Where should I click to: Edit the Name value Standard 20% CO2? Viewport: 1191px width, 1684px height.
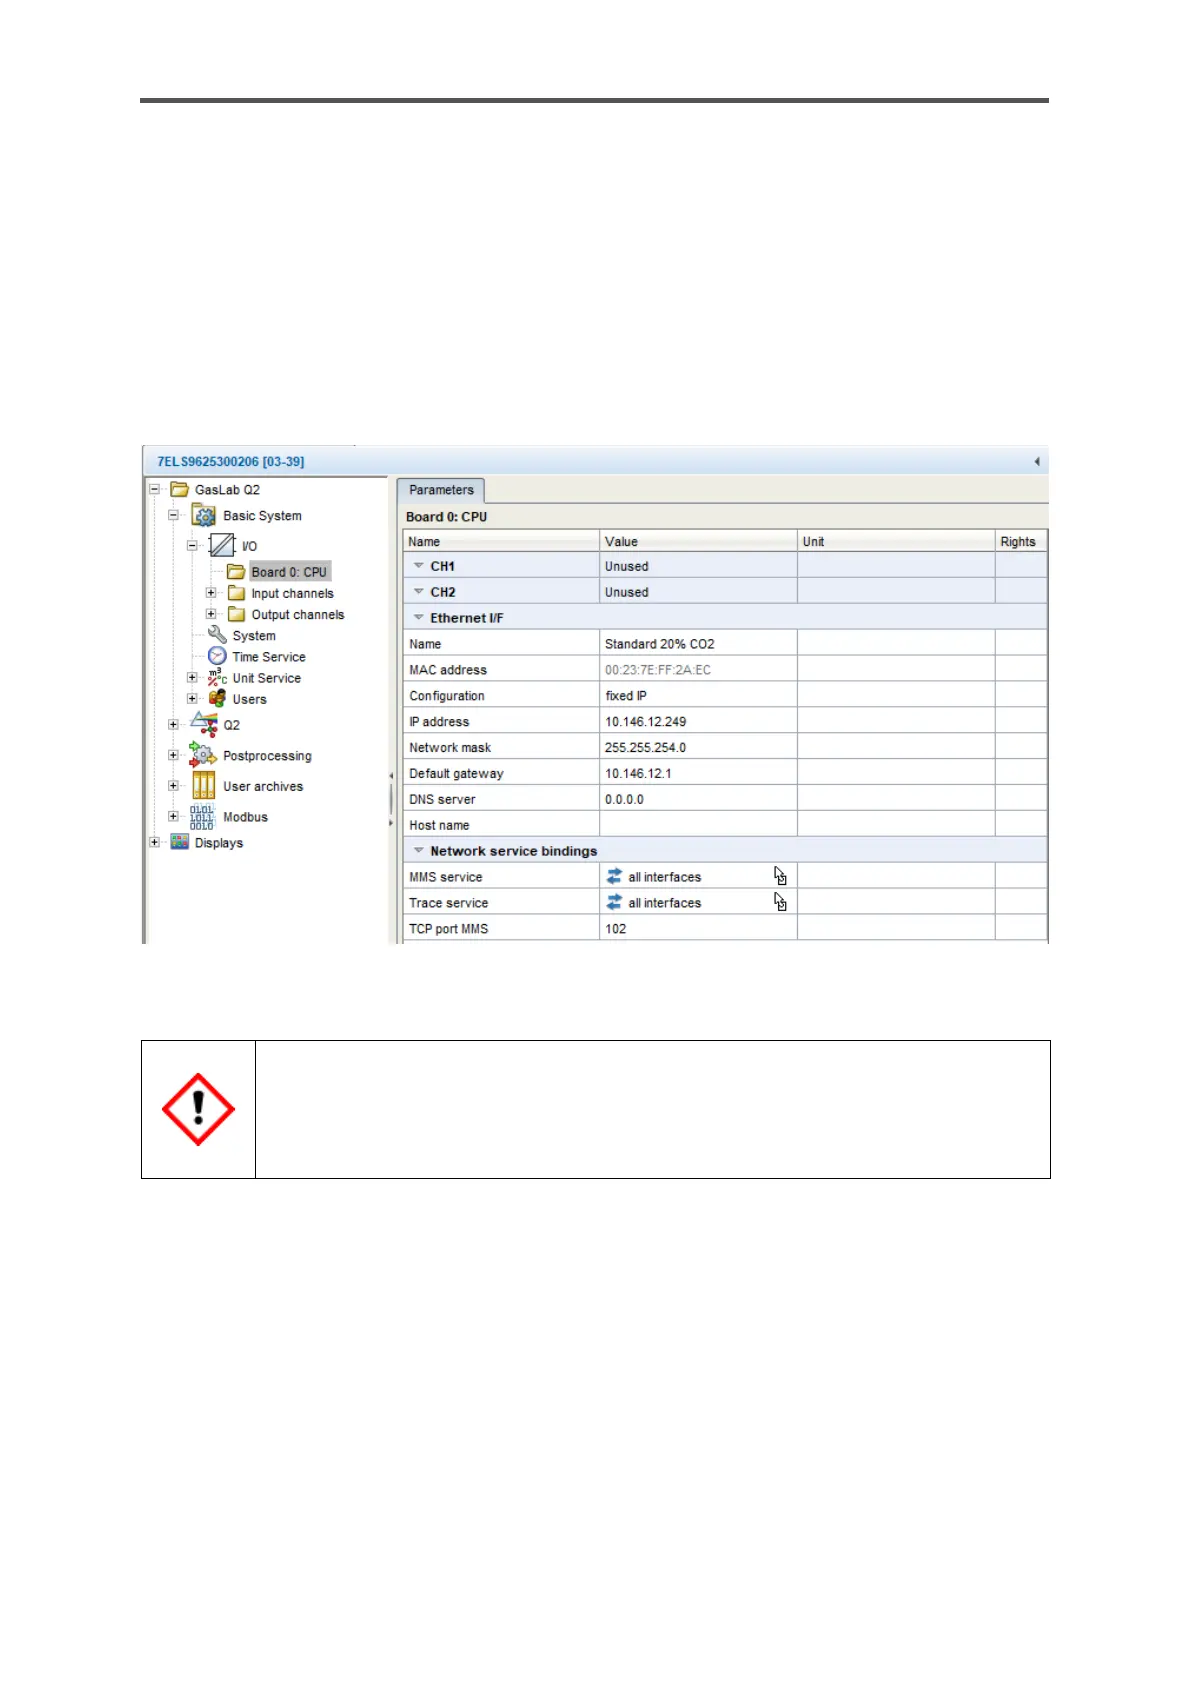[698, 643]
